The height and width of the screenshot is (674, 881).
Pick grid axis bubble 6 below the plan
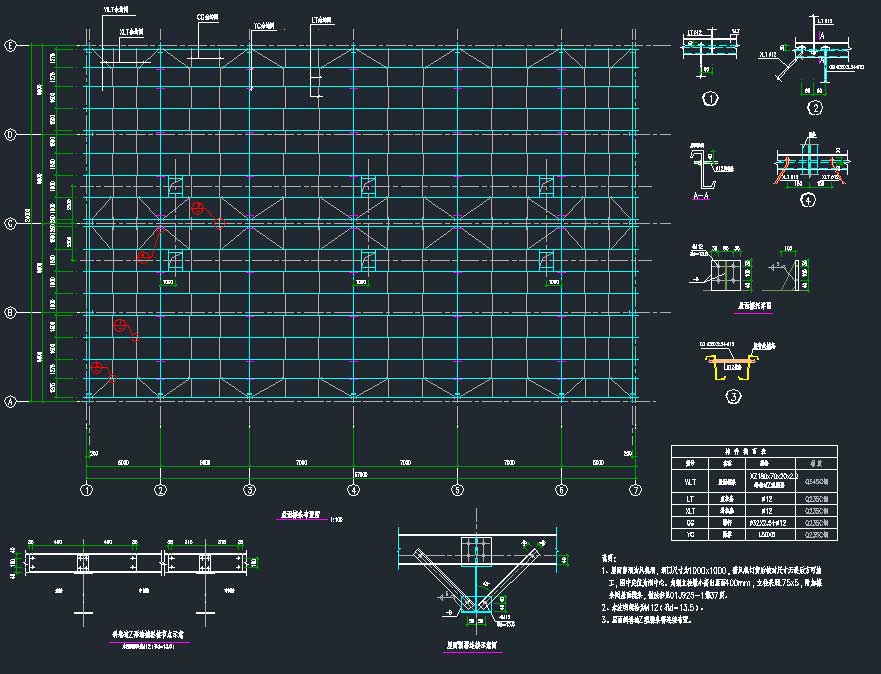tap(561, 490)
